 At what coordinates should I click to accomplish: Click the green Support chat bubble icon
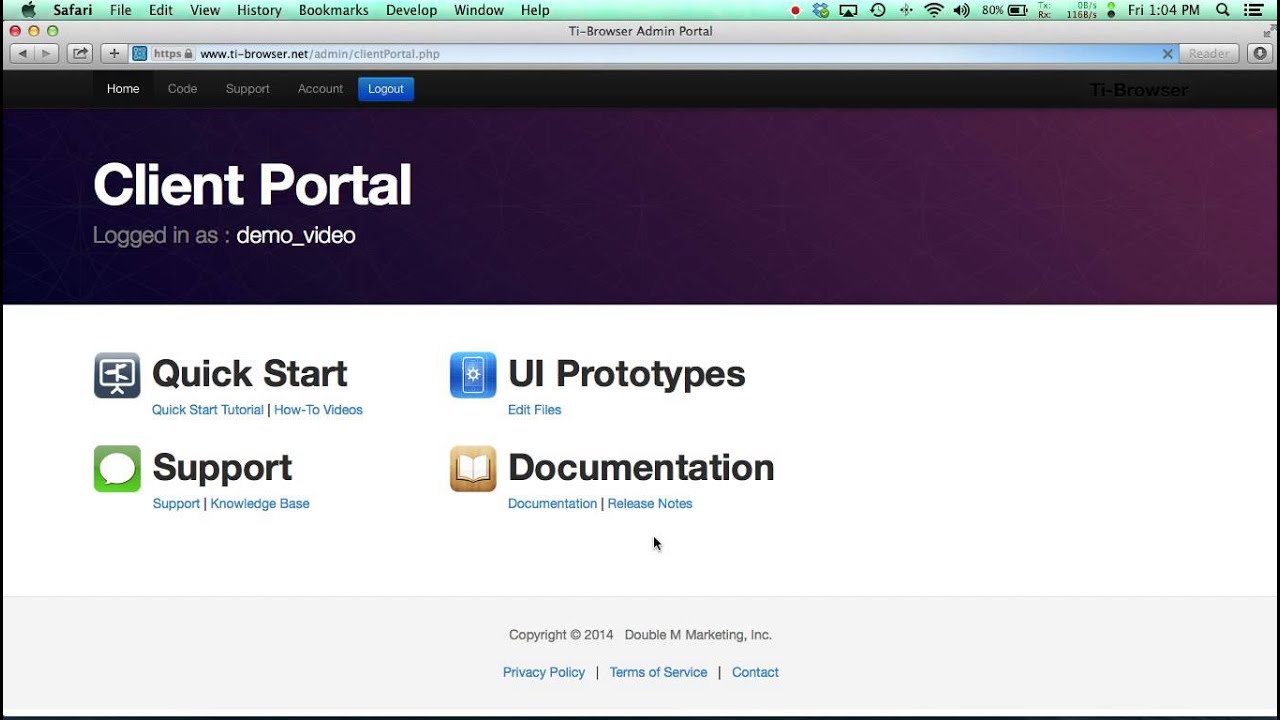[117, 469]
